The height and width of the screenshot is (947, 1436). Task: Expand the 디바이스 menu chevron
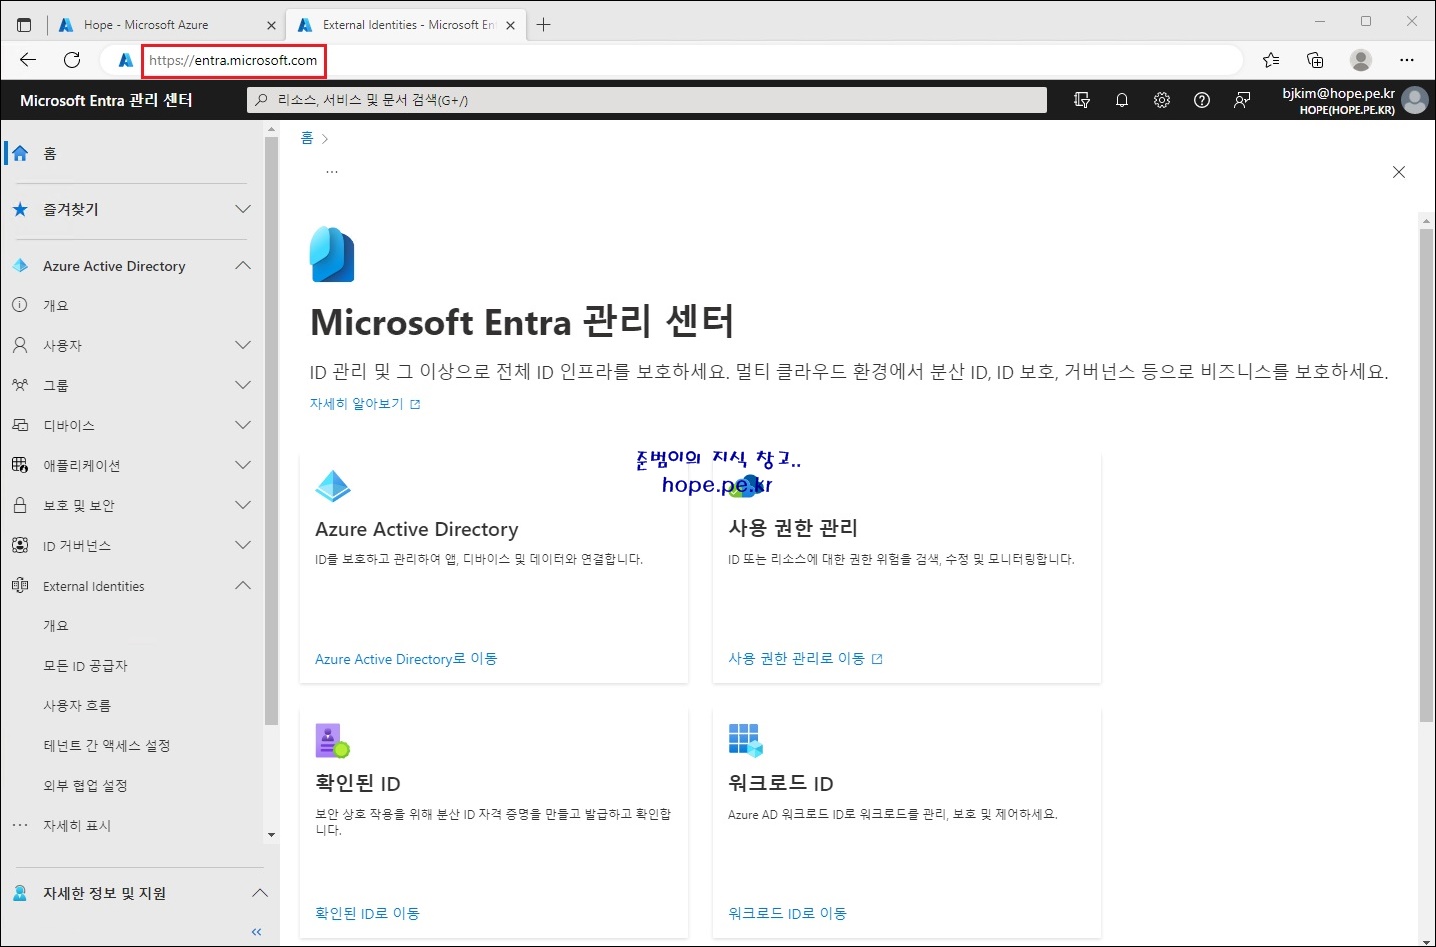pyautogui.click(x=243, y=425)
